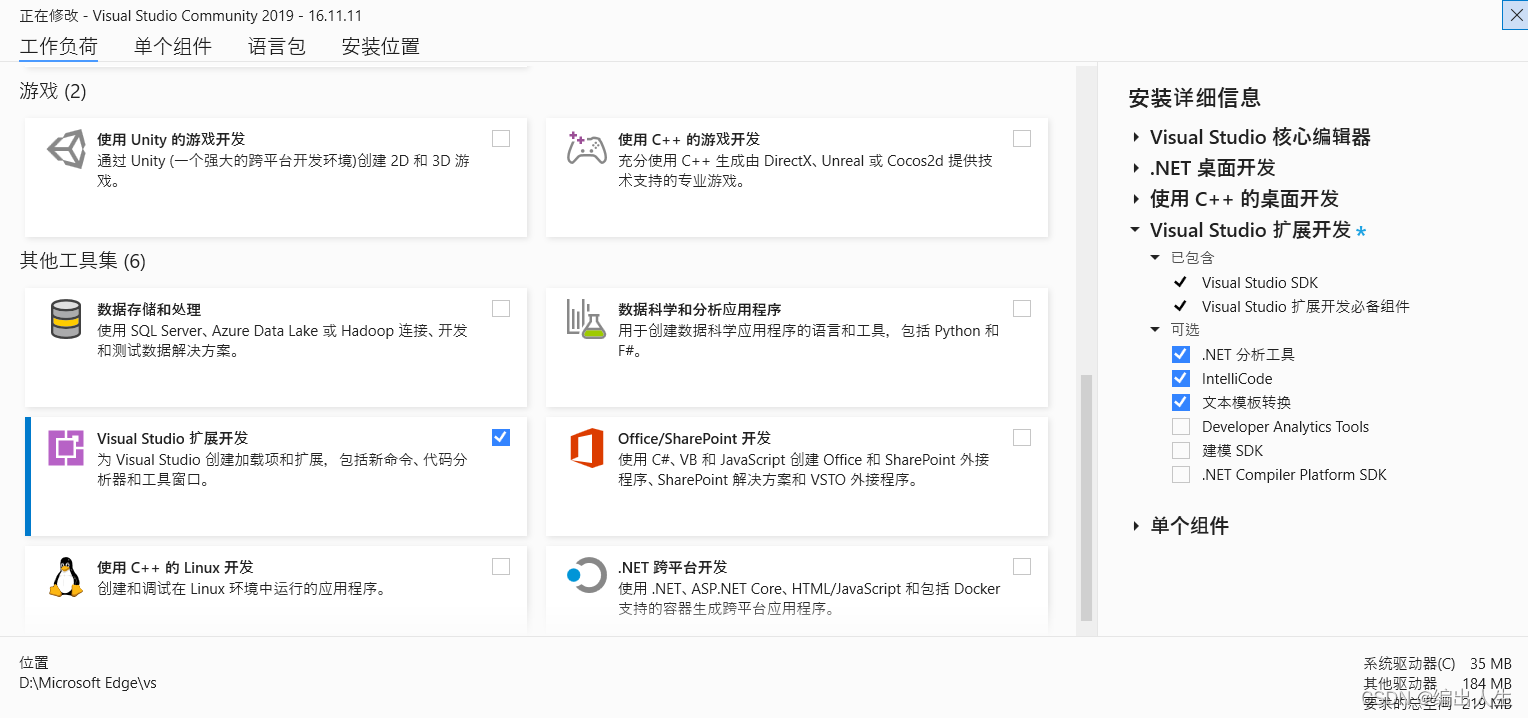1528x718 pixels.
Task: Click the D:\Microsoft Edge\vs install path
Action: (88, 683)
